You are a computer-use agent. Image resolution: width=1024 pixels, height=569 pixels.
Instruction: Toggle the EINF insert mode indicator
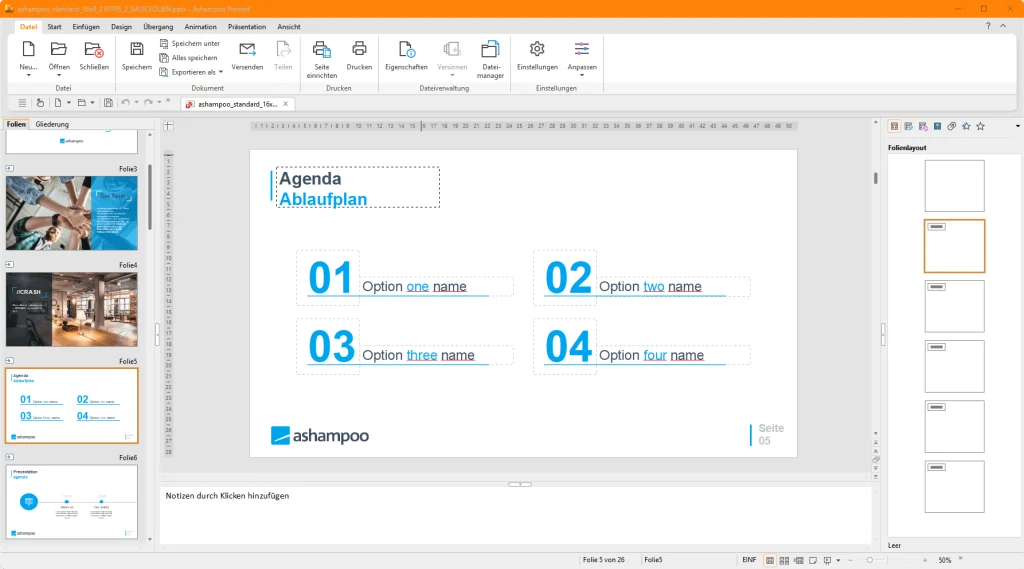tap(749, 560)
